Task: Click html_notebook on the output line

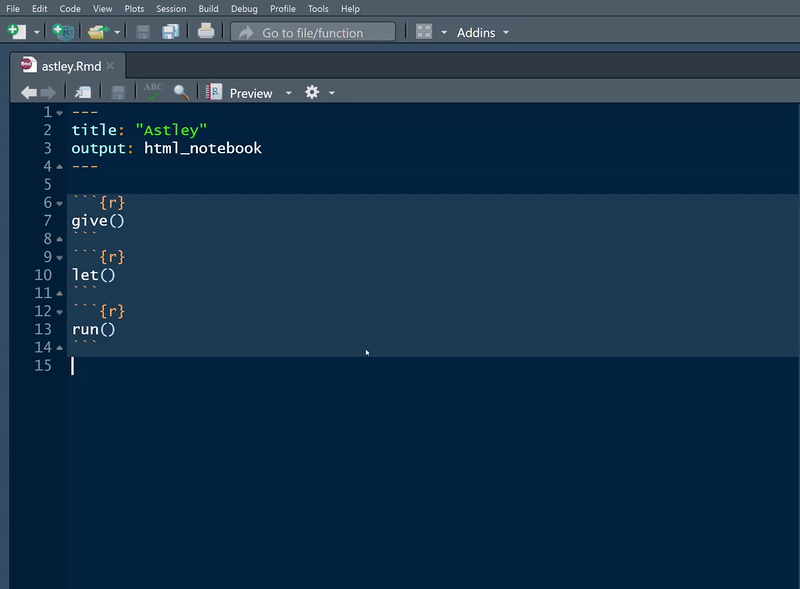Action: (x=203, y=149)
